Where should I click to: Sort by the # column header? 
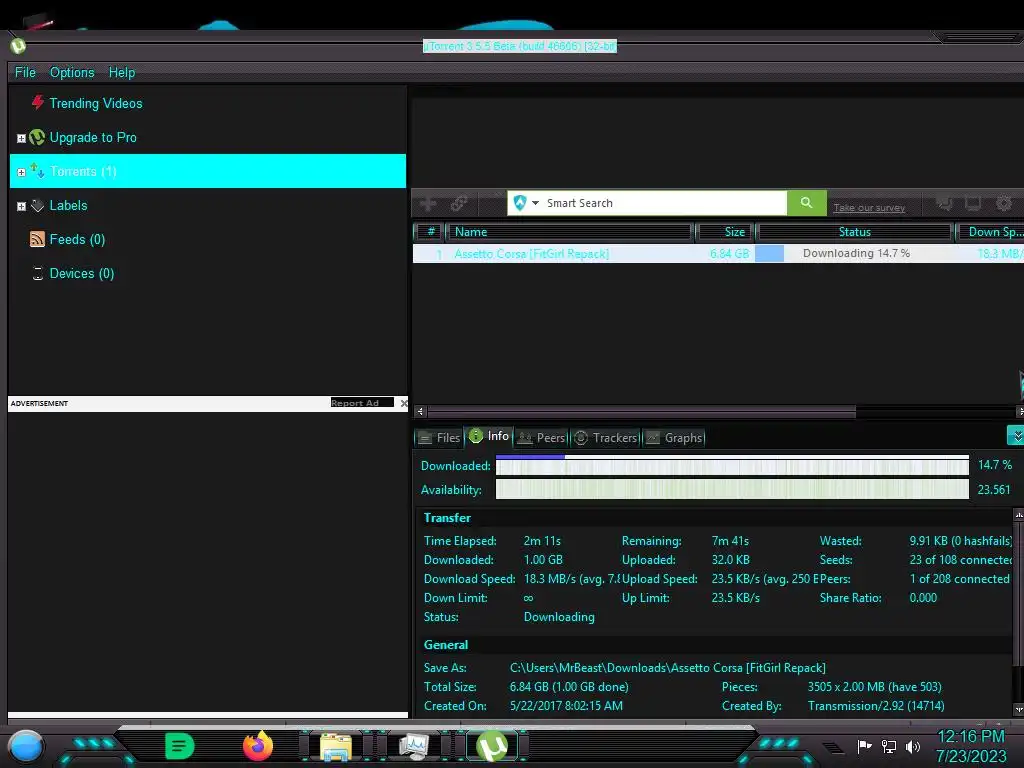430,232
